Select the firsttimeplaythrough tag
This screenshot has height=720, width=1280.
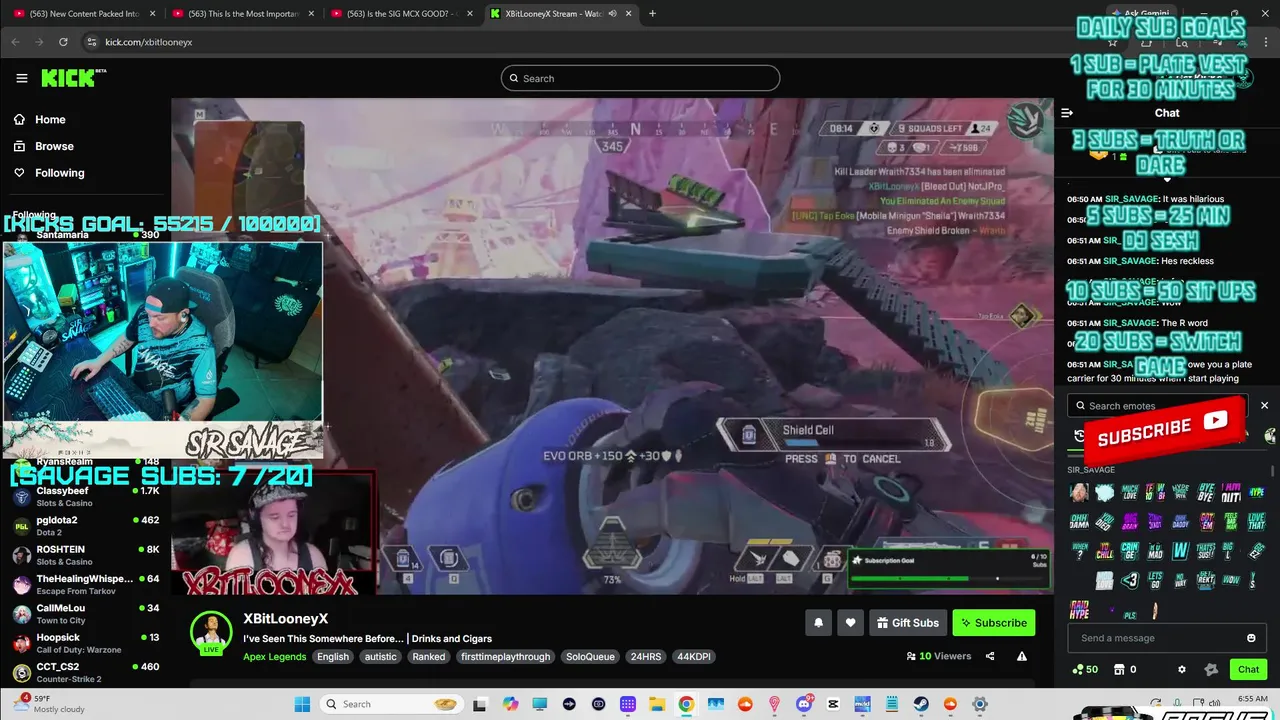(x=505, y=657)
